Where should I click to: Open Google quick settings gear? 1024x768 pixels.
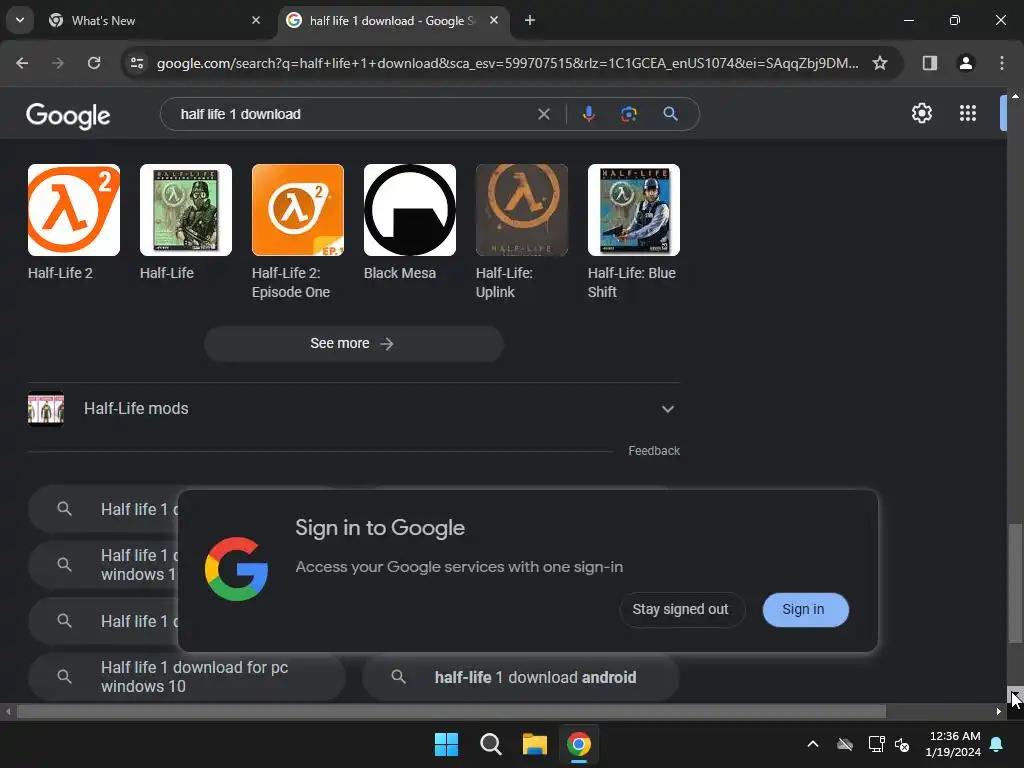click(x=921, y=113)
